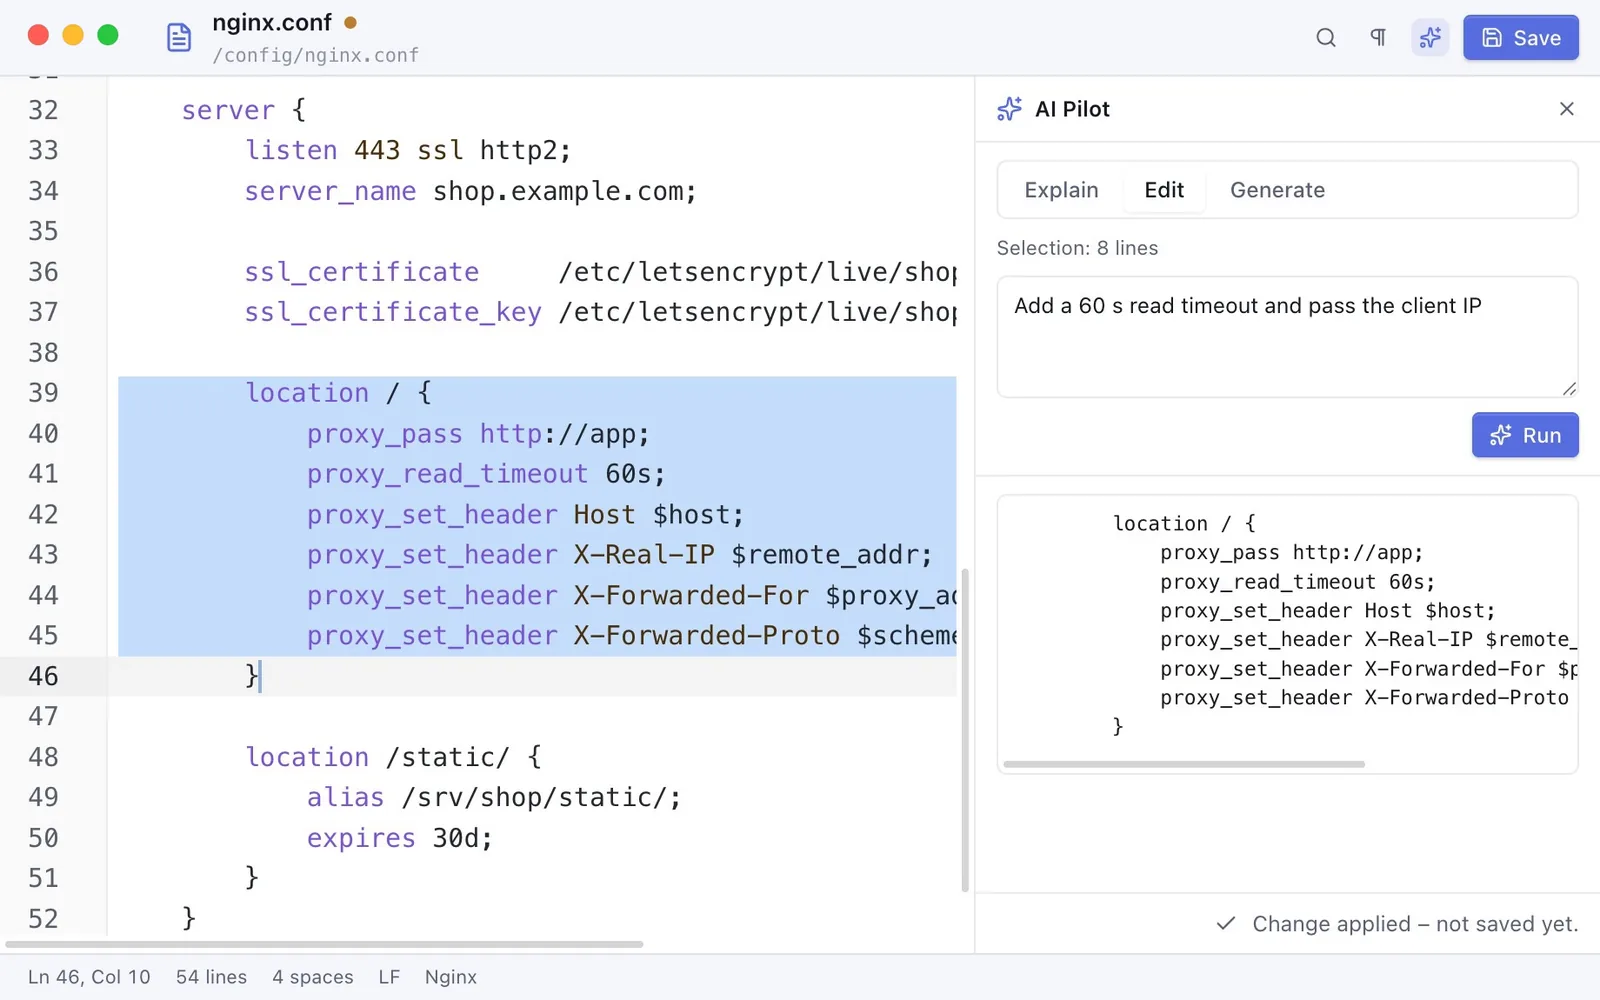This screenshot has width=1600, height=1000.
Task: Open the 4 spaces indentation setting
Action: coord(313,977)
